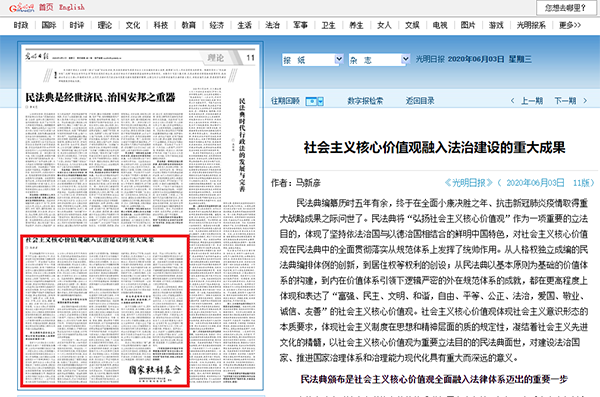The width and height of the screenshot is (600, 397).
Task: Open the 您想去哪里？ search box
Action: pos(565,8)
